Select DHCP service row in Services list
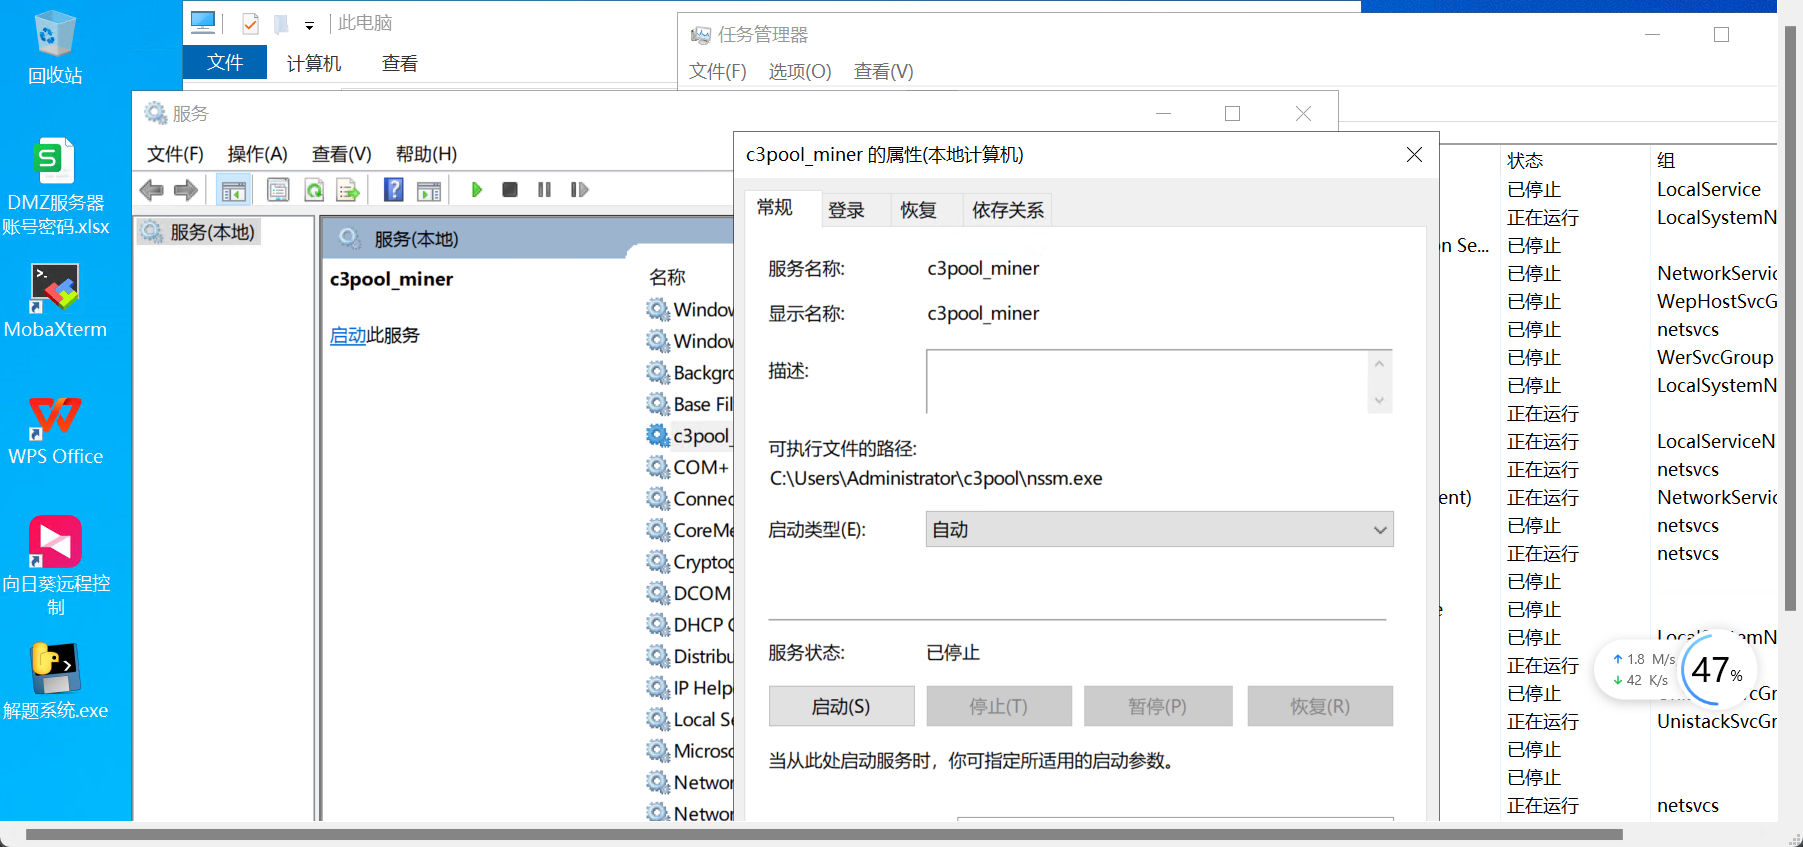This screenshot has width=1803, height=847. tap(689, 624)
